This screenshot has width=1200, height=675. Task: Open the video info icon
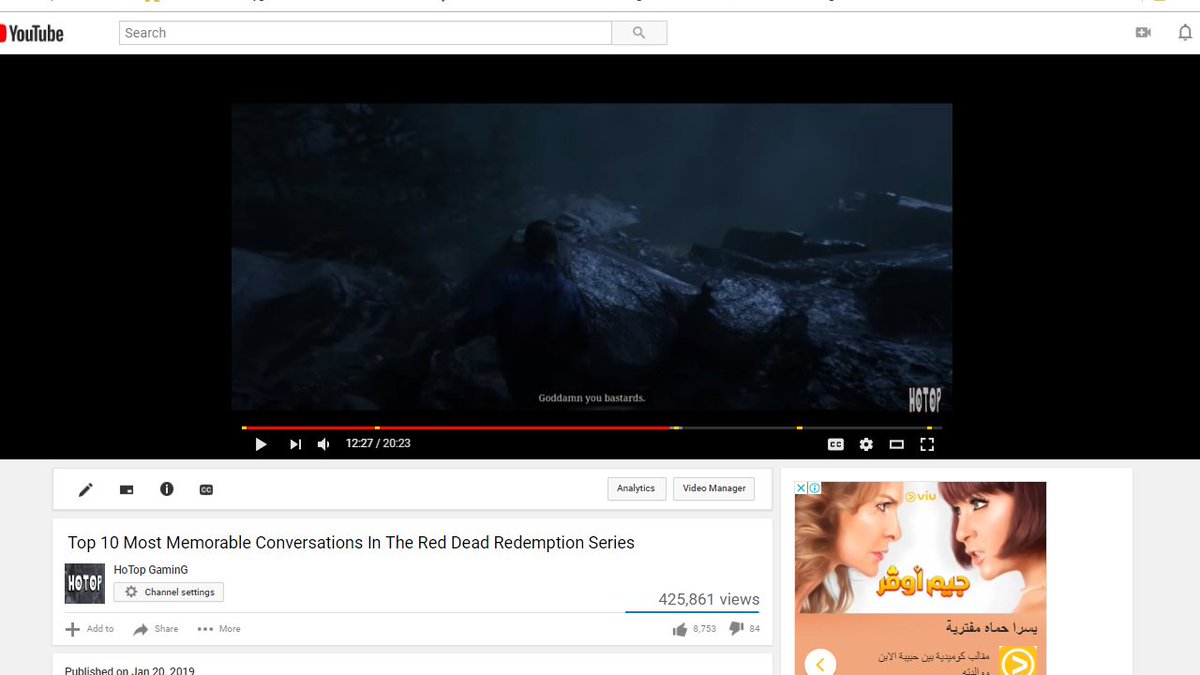tap(167, 489)
